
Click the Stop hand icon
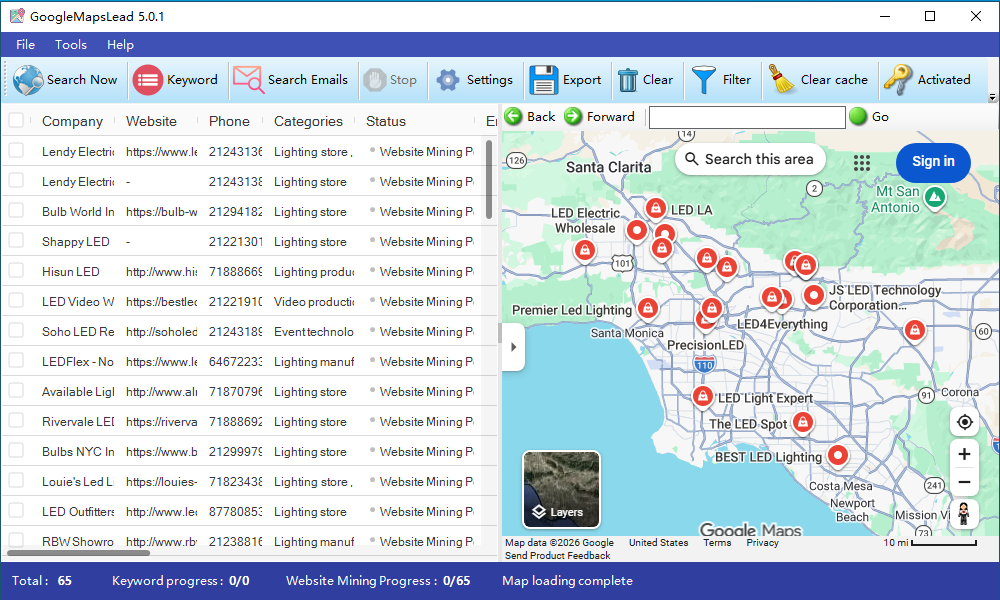coord(374,80)
